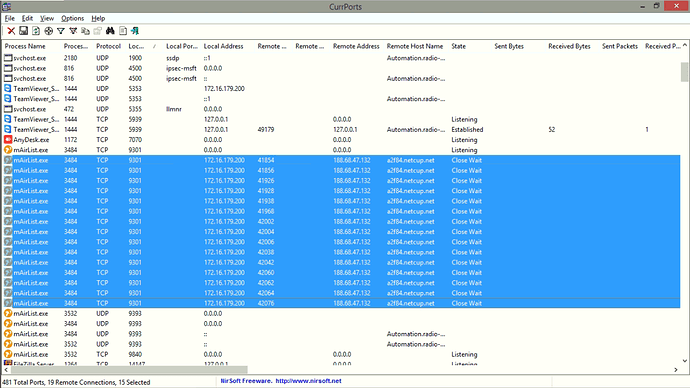Click received bytes value '52'

point(552,129)
